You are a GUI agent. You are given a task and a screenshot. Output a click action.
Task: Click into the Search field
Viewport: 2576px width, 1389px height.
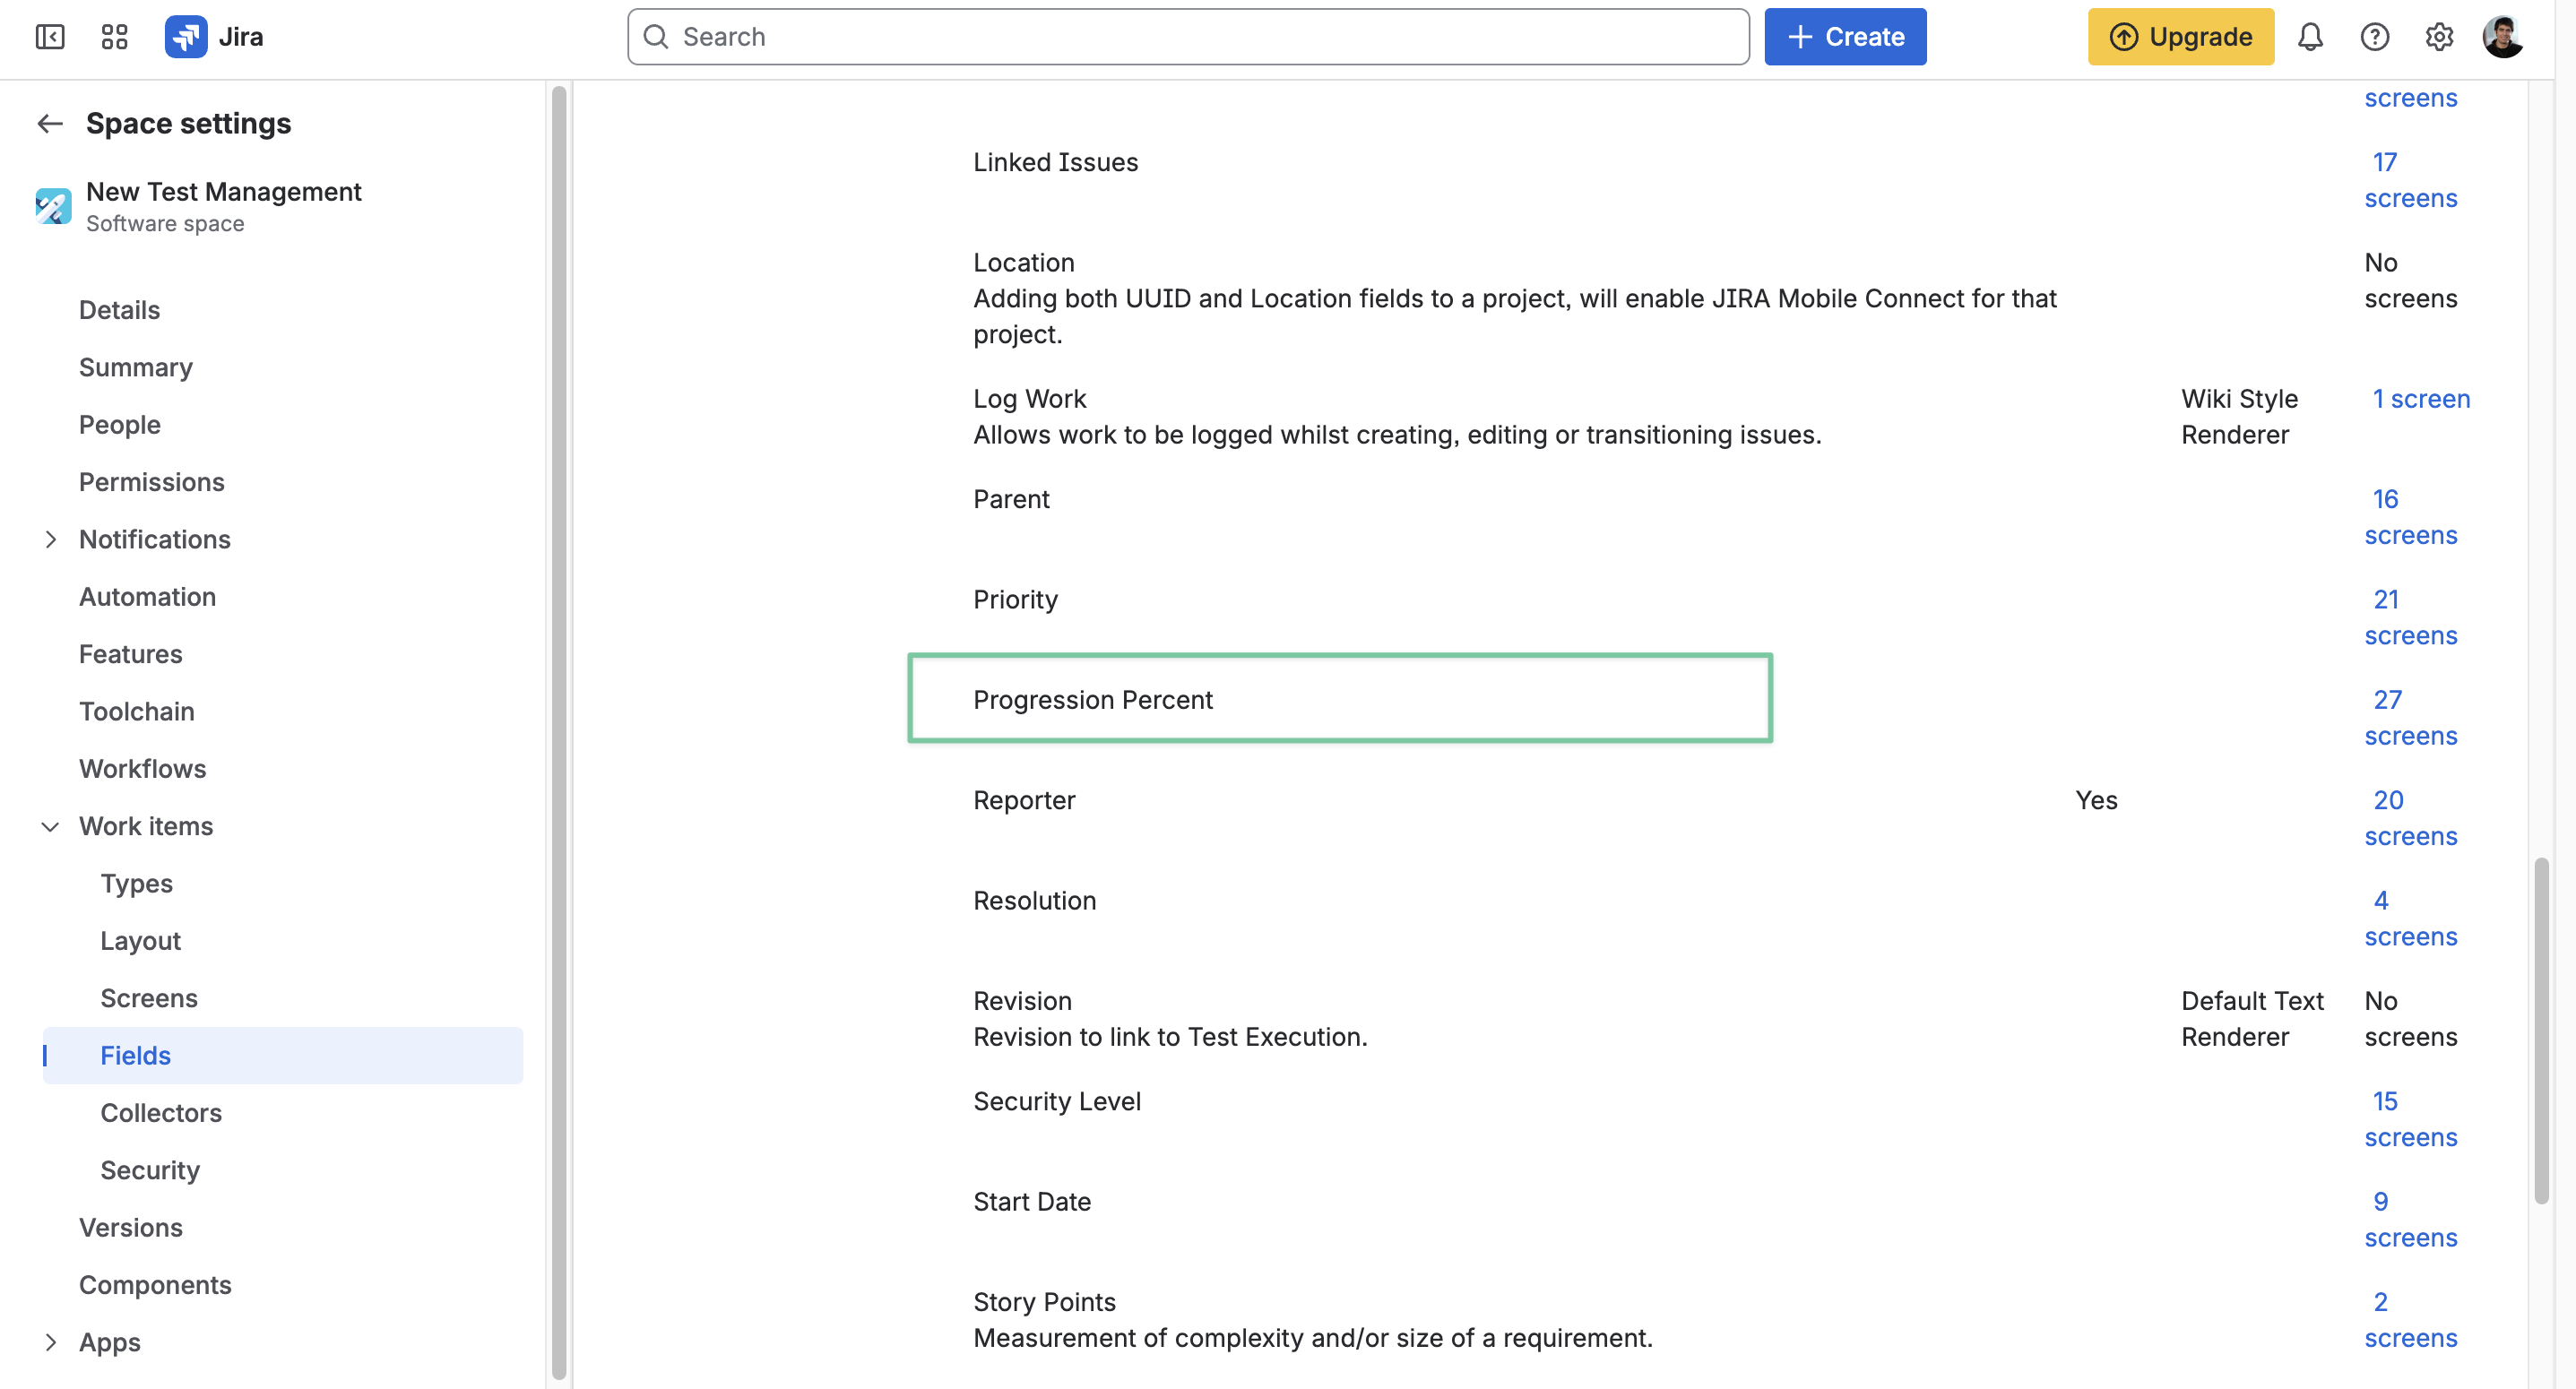[1188, 37]
